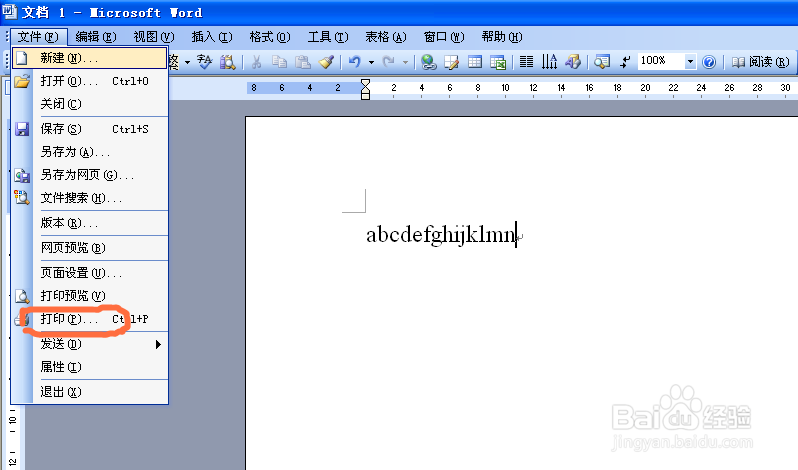Click the Insert Table icon
Image resolution: width=798 pixels, height=470 pixels.
pos(475,62)
